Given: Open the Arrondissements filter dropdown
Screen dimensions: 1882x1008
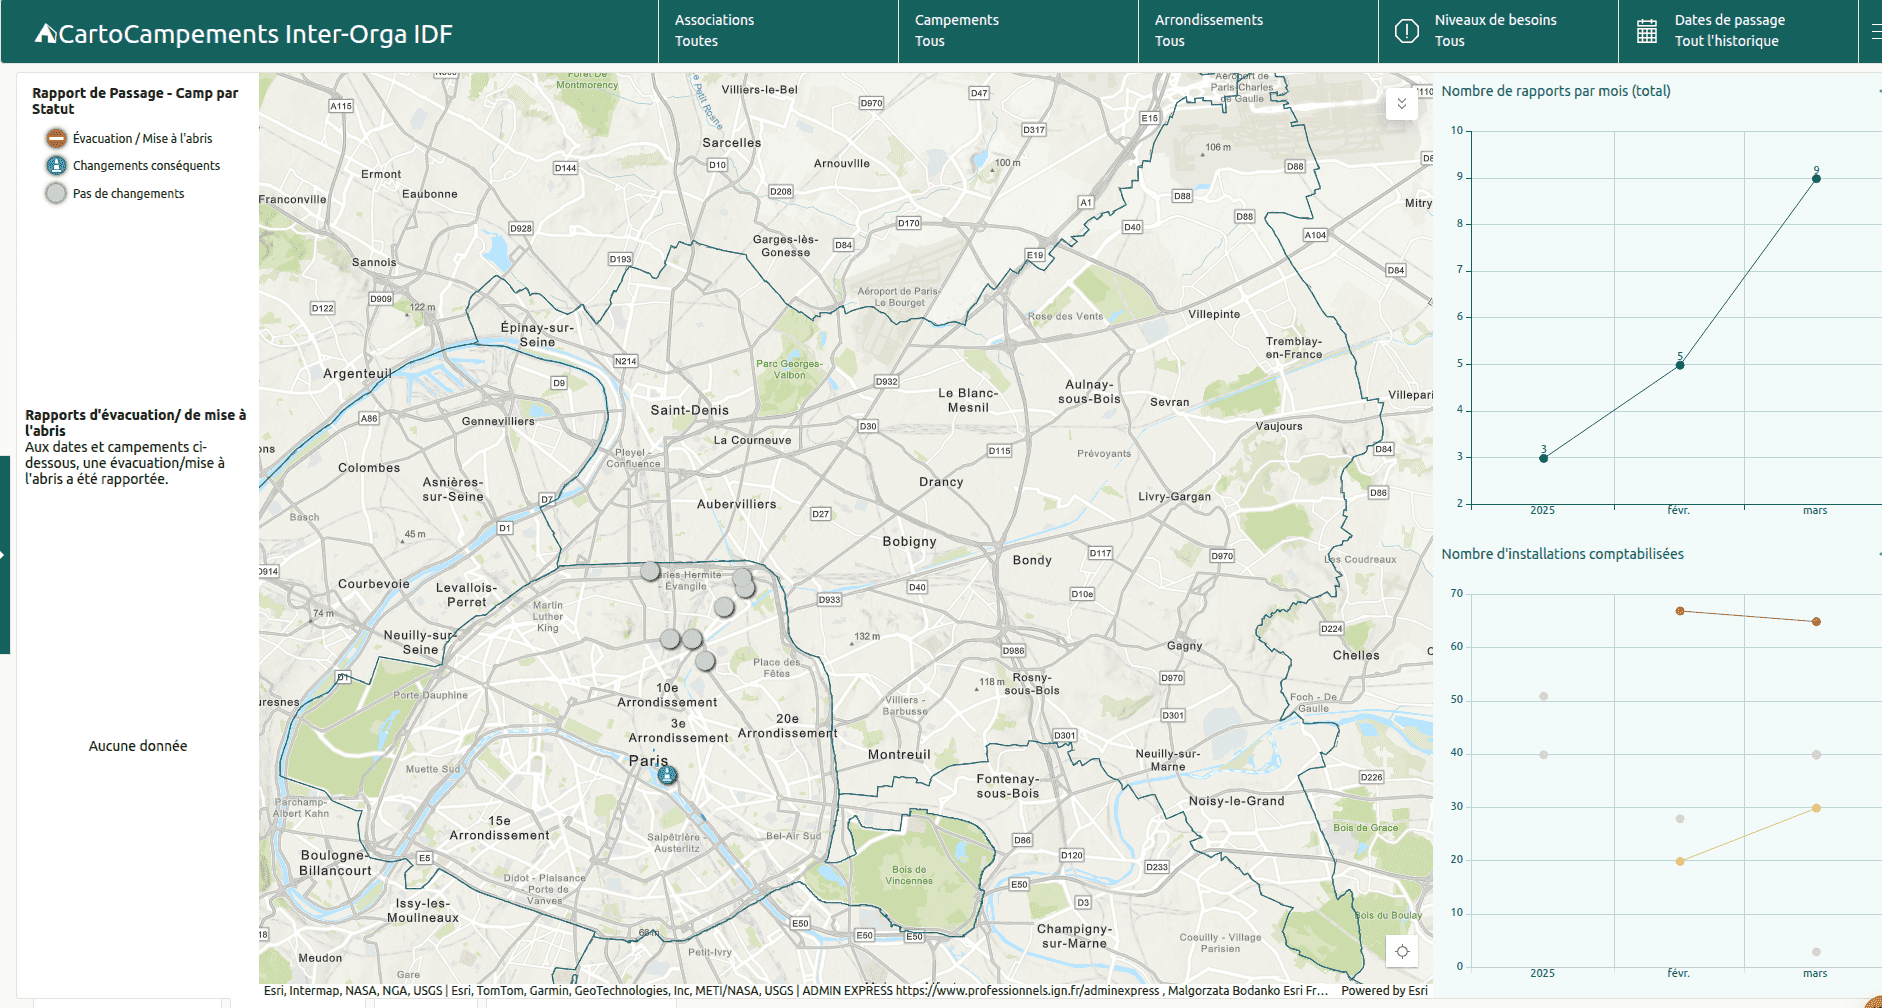Looking at the screenshot, I should click(1258, 31).
